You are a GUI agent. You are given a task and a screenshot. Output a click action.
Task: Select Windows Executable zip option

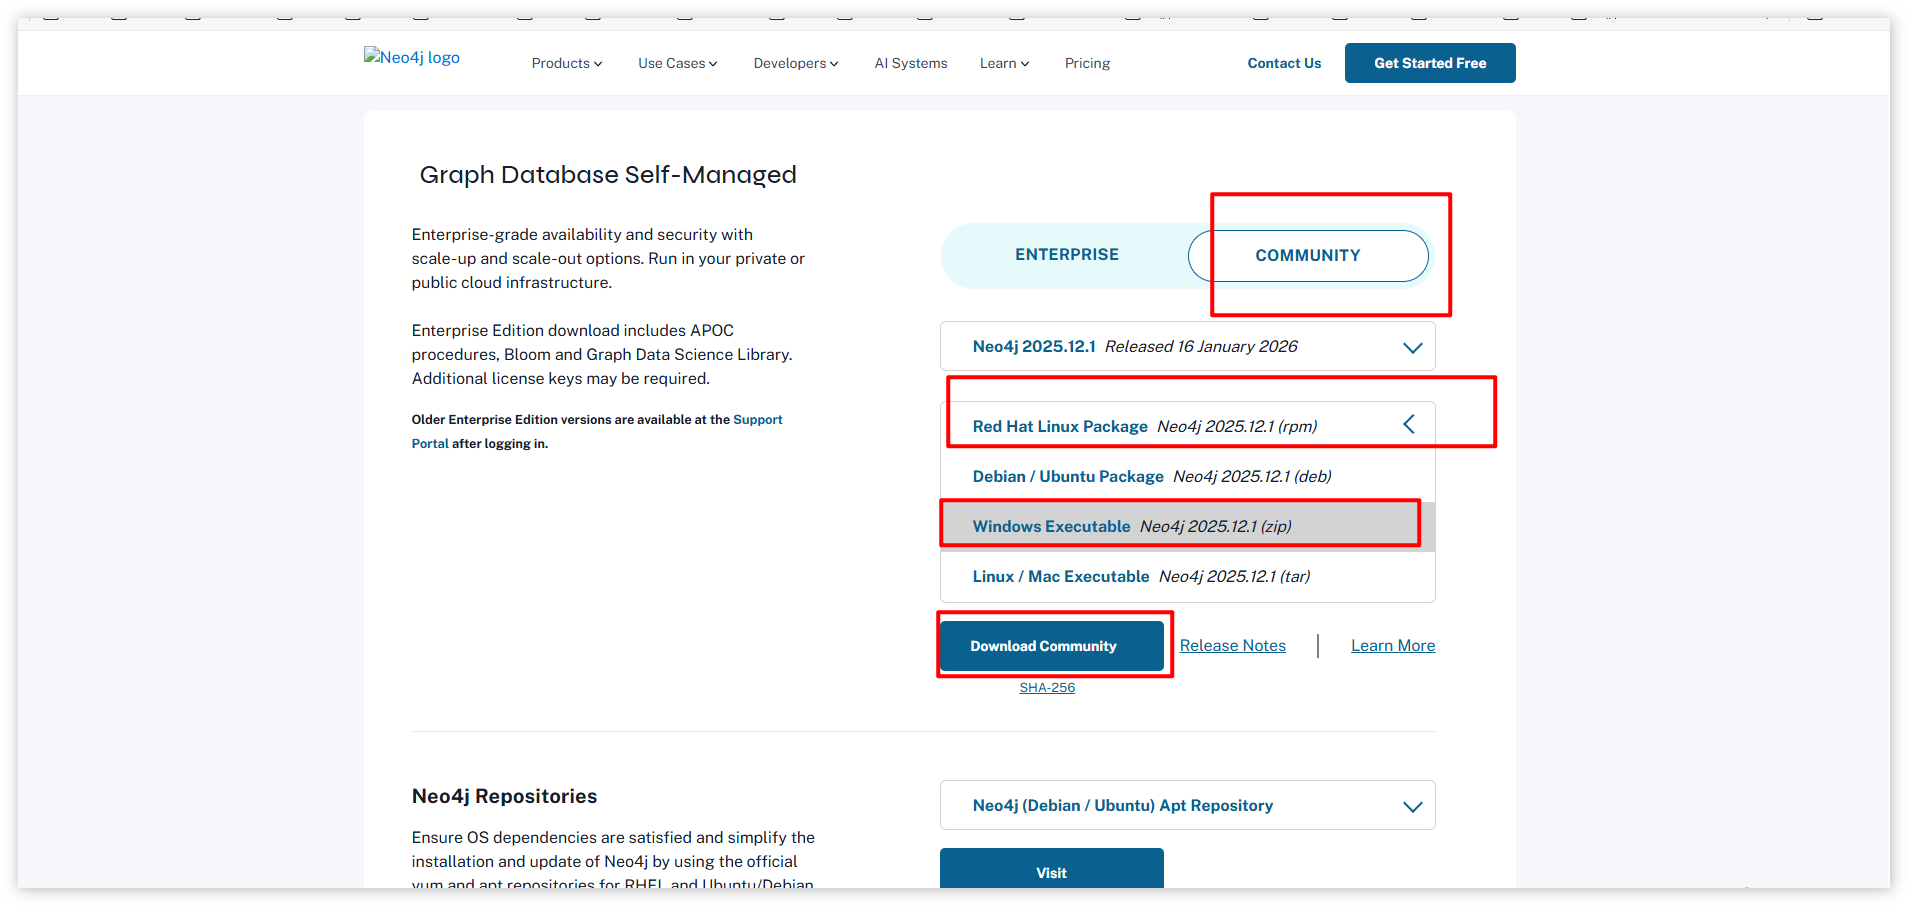click(1188, 526)
